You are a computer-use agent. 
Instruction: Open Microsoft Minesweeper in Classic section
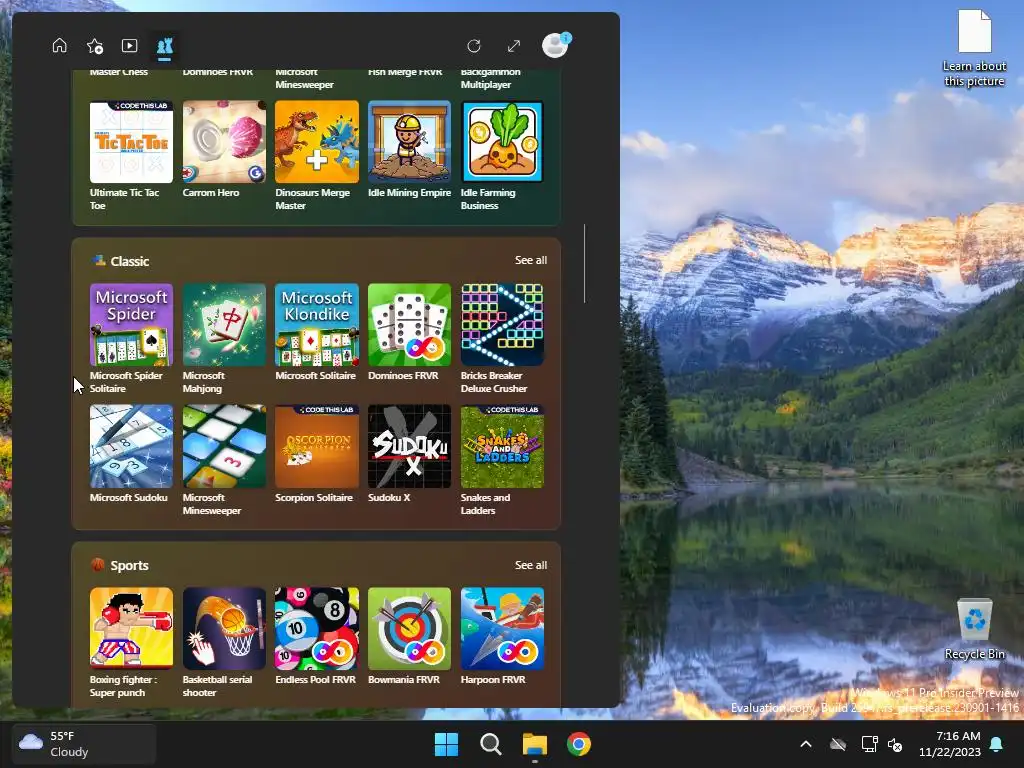(x=224, y=460)
